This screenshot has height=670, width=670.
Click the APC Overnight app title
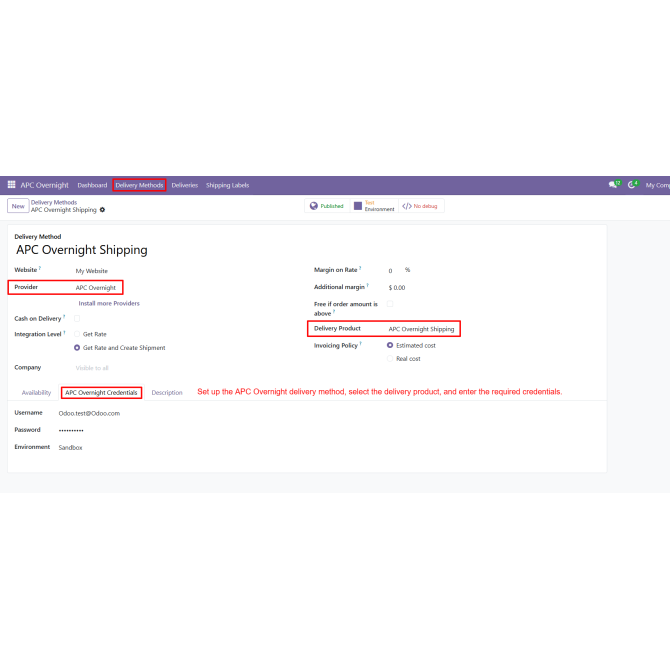click(x=44, y=185)
